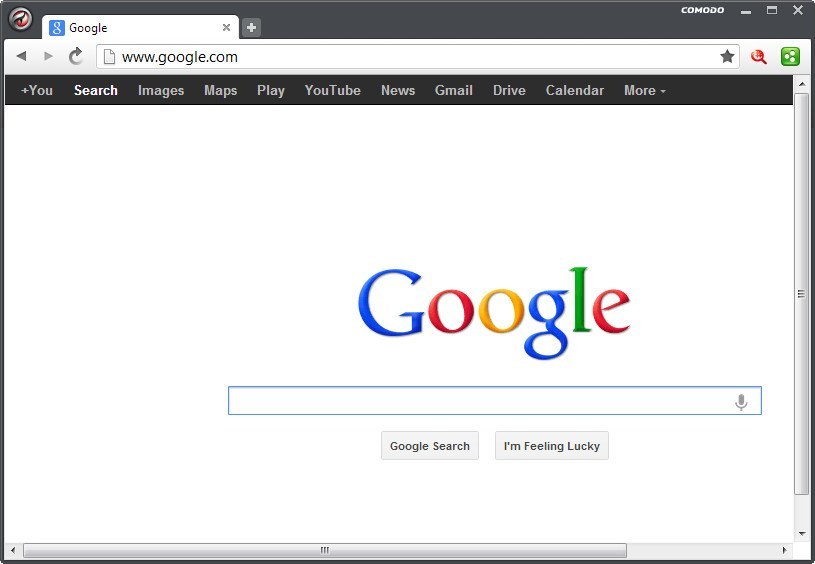
Task: Bookmark this page with the star
Action: click(x=727, y=56)
